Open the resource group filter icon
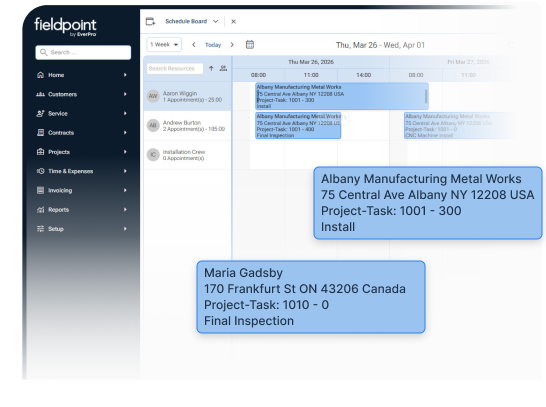The height and width of the screenshot is (407, 546). pos(223,68)
